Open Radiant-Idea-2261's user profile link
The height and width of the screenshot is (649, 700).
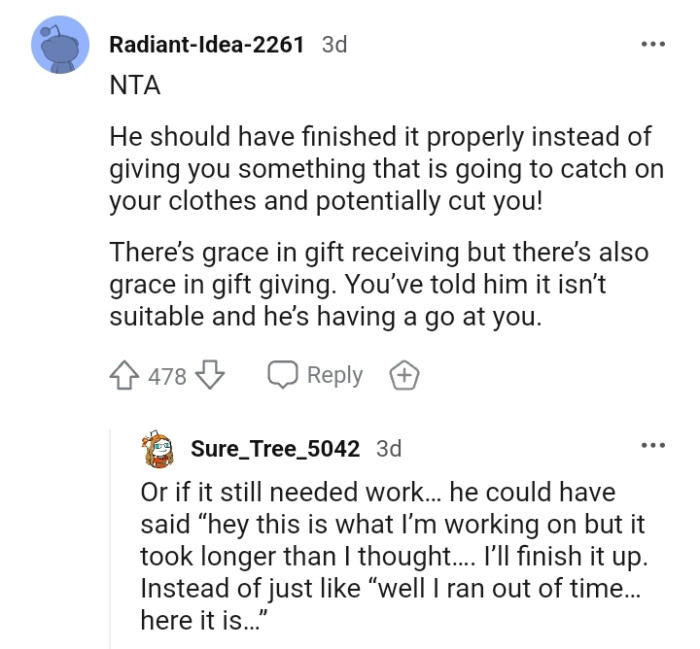tap(205, 45)
